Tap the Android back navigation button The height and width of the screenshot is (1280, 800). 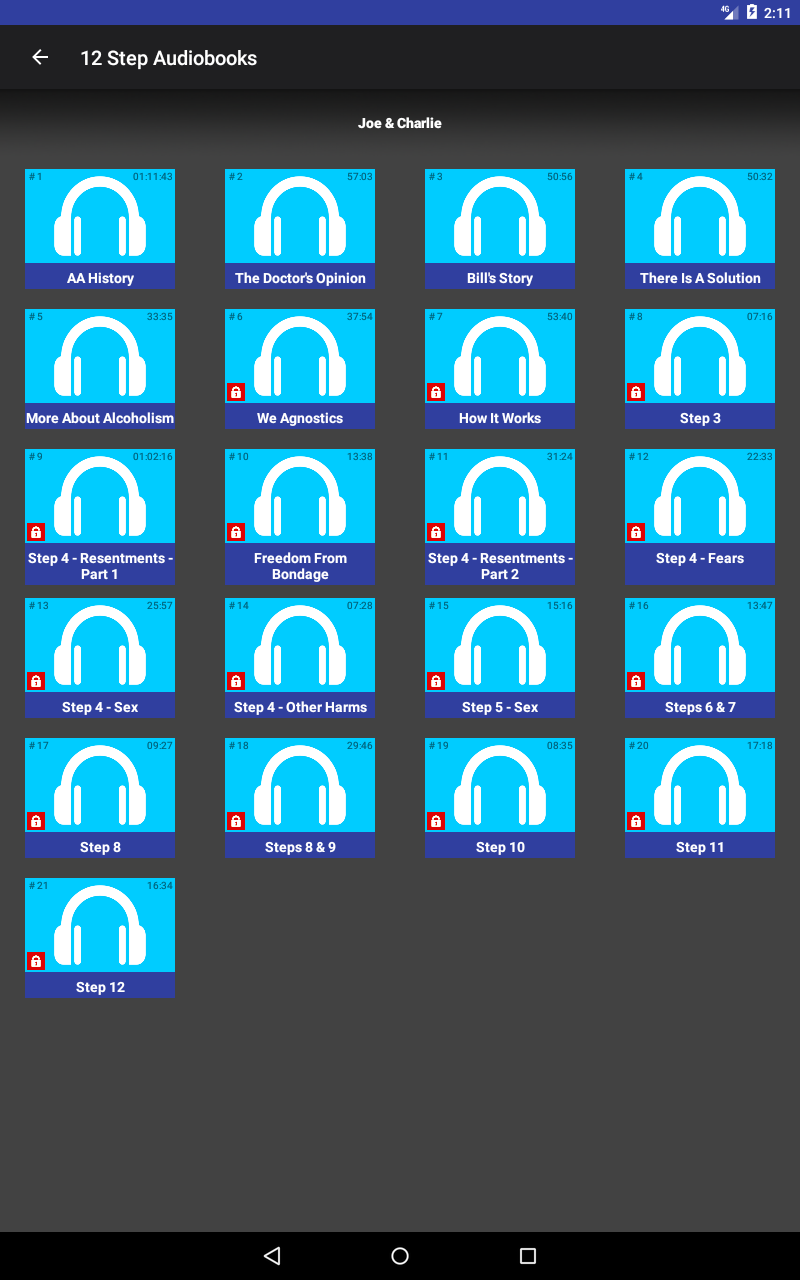pyautogui.click(x=272, y=1256)
